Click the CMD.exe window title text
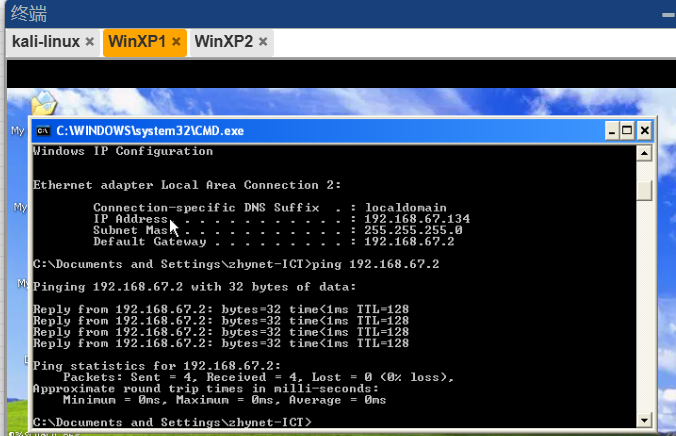The width and height of the screenshot is (676, 436). (150, 131)
